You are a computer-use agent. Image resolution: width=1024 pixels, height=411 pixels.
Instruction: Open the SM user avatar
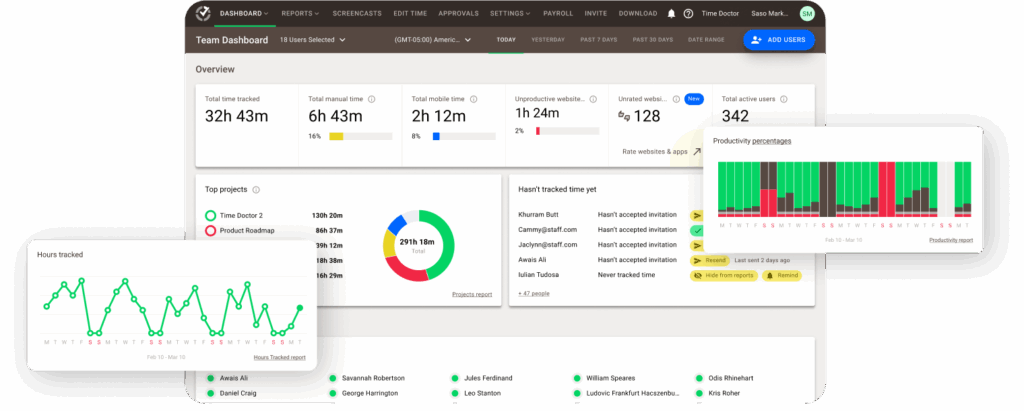(807, 14)
